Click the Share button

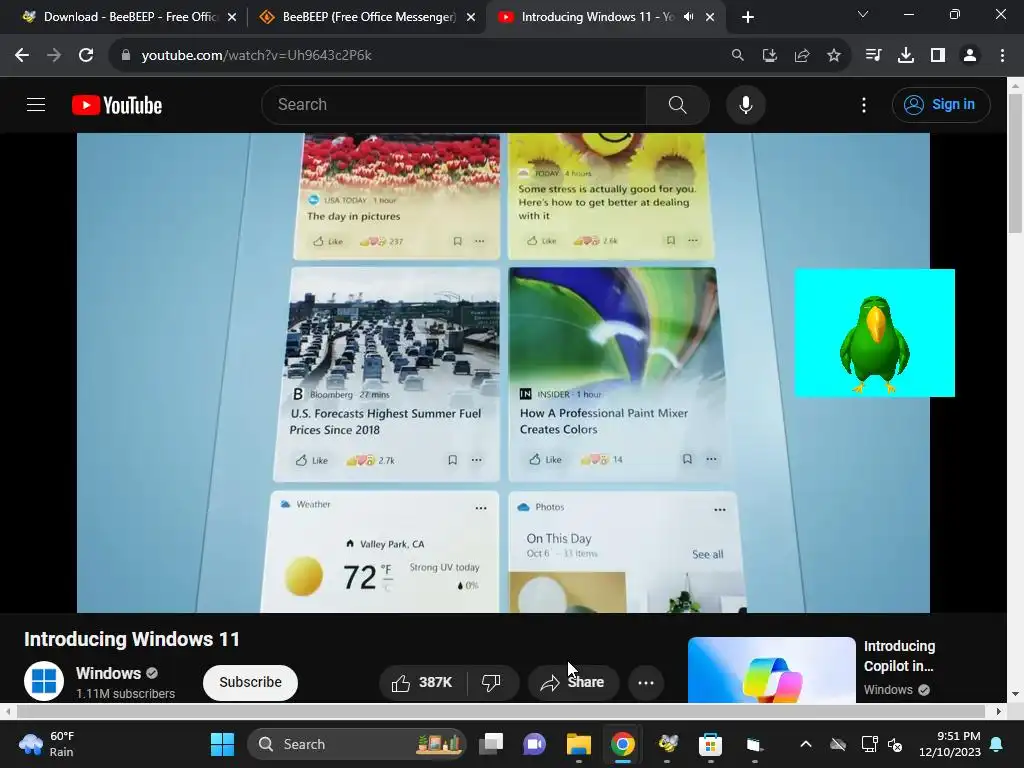(x=573, y=683)
